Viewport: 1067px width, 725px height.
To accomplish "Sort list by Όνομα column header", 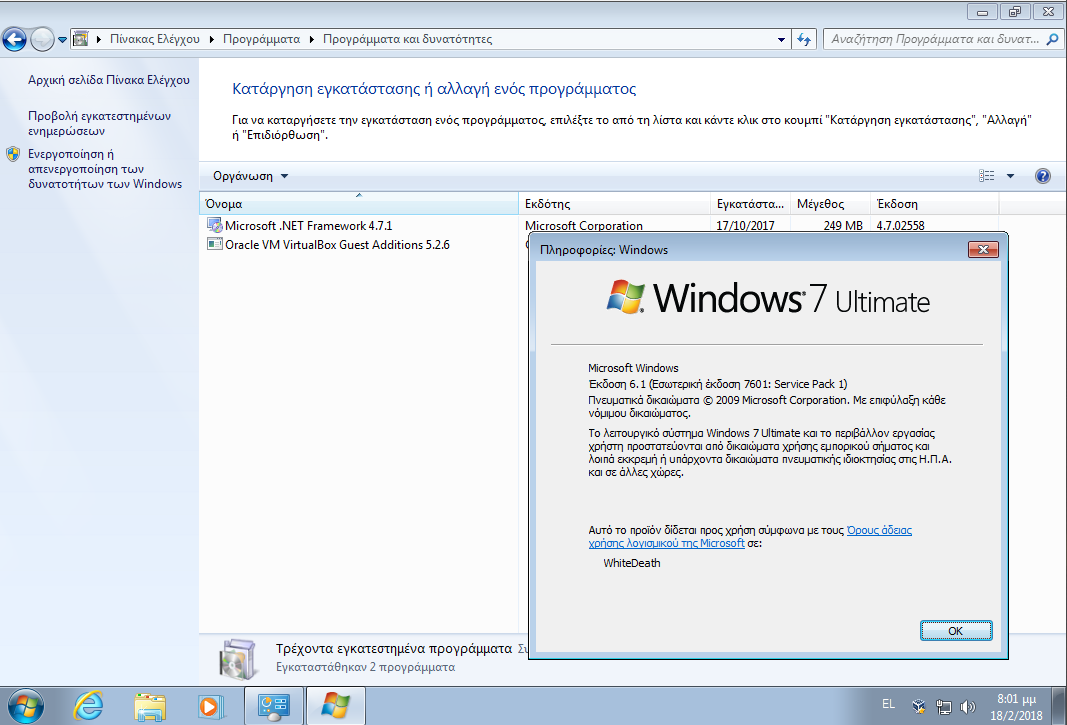I will (x=359, y=204).
